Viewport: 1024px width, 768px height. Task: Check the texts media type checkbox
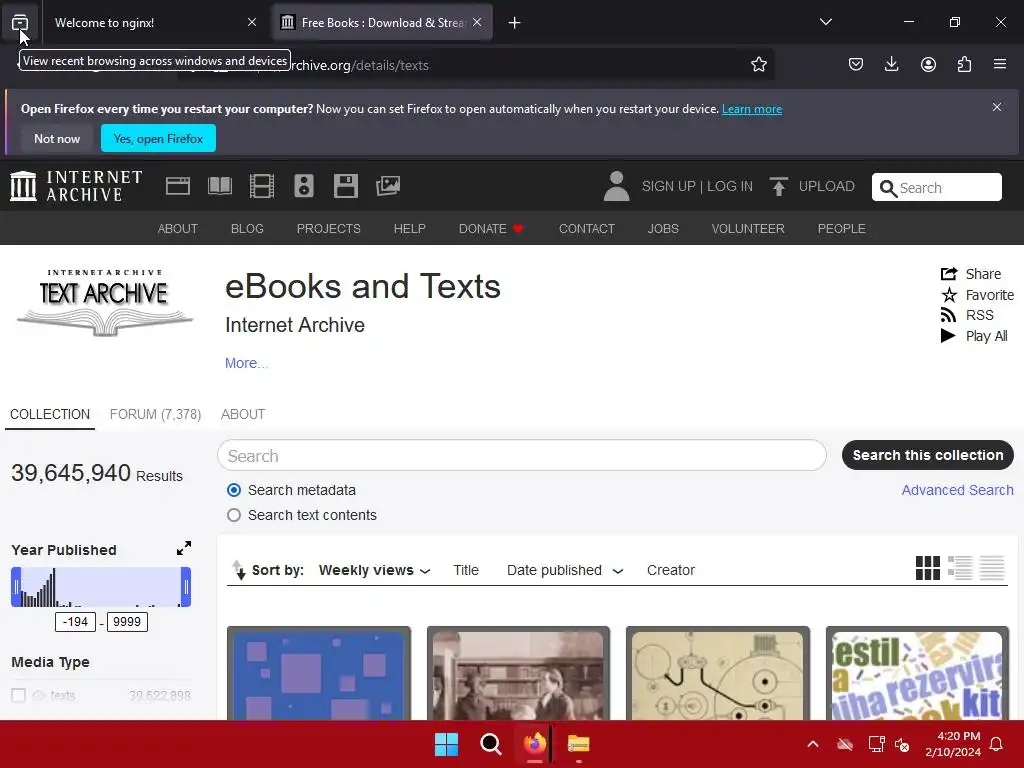18,696
